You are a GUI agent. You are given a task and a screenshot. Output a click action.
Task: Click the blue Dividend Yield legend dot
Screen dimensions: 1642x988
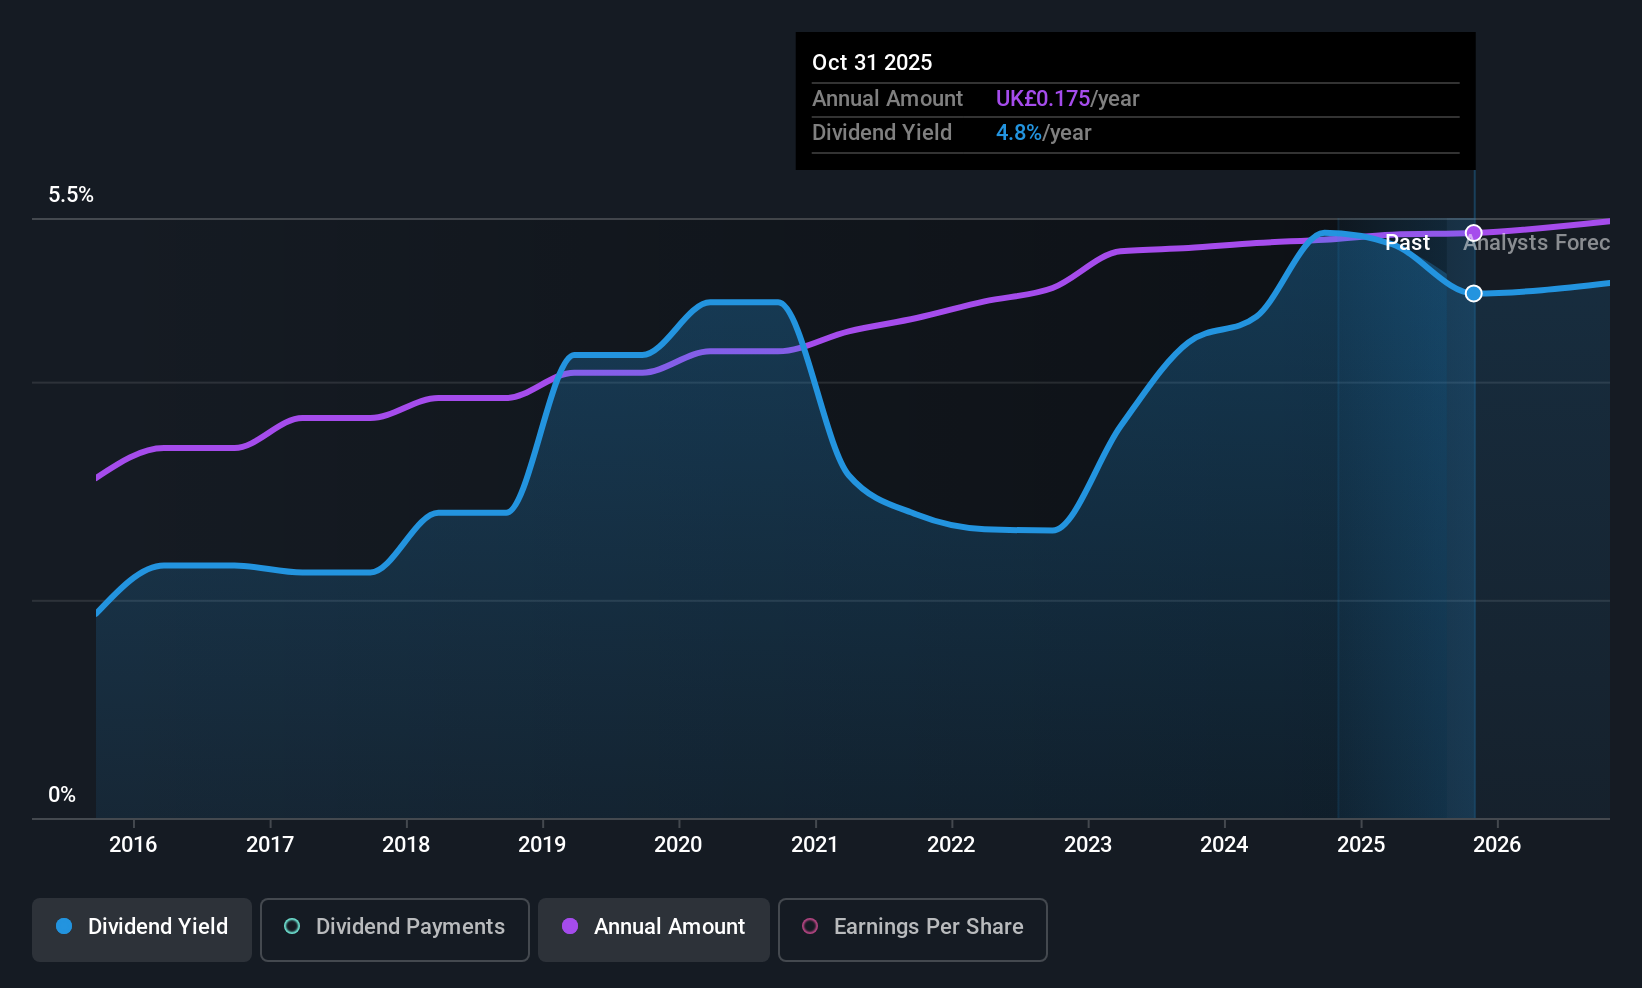(64, 926)
